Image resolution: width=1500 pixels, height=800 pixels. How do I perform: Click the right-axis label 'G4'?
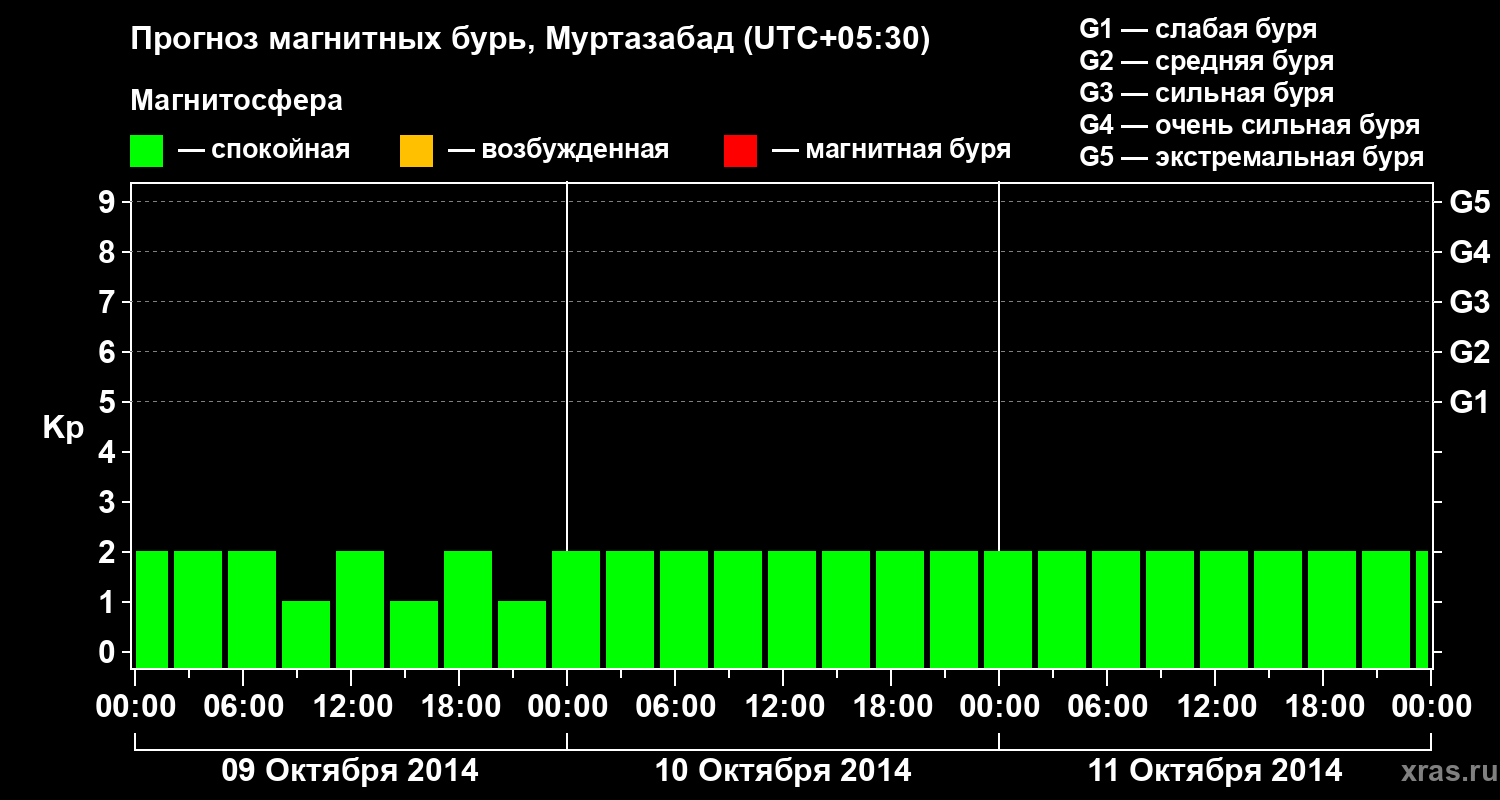point(1470,252)
